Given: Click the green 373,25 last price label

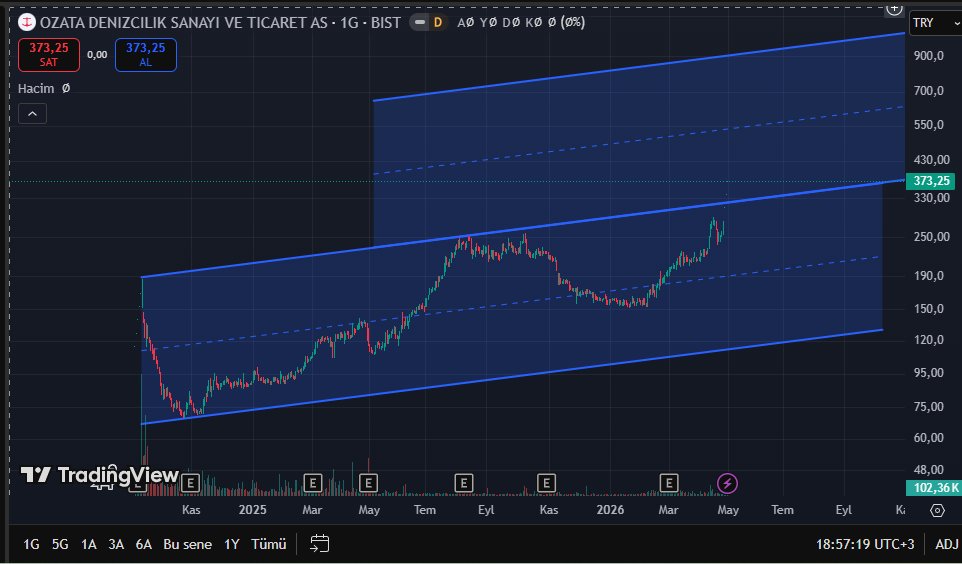Looking at the screenshot, I should pos(930,181).
